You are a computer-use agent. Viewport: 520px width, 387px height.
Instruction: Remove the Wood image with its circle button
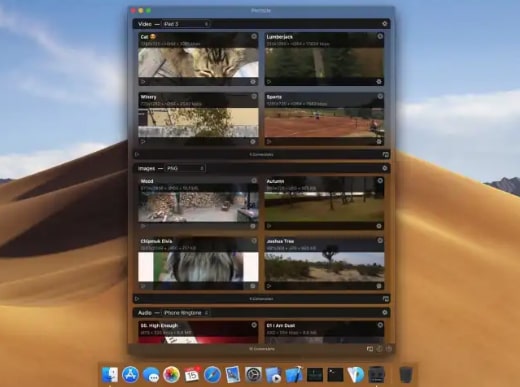[x=254, y=181]
